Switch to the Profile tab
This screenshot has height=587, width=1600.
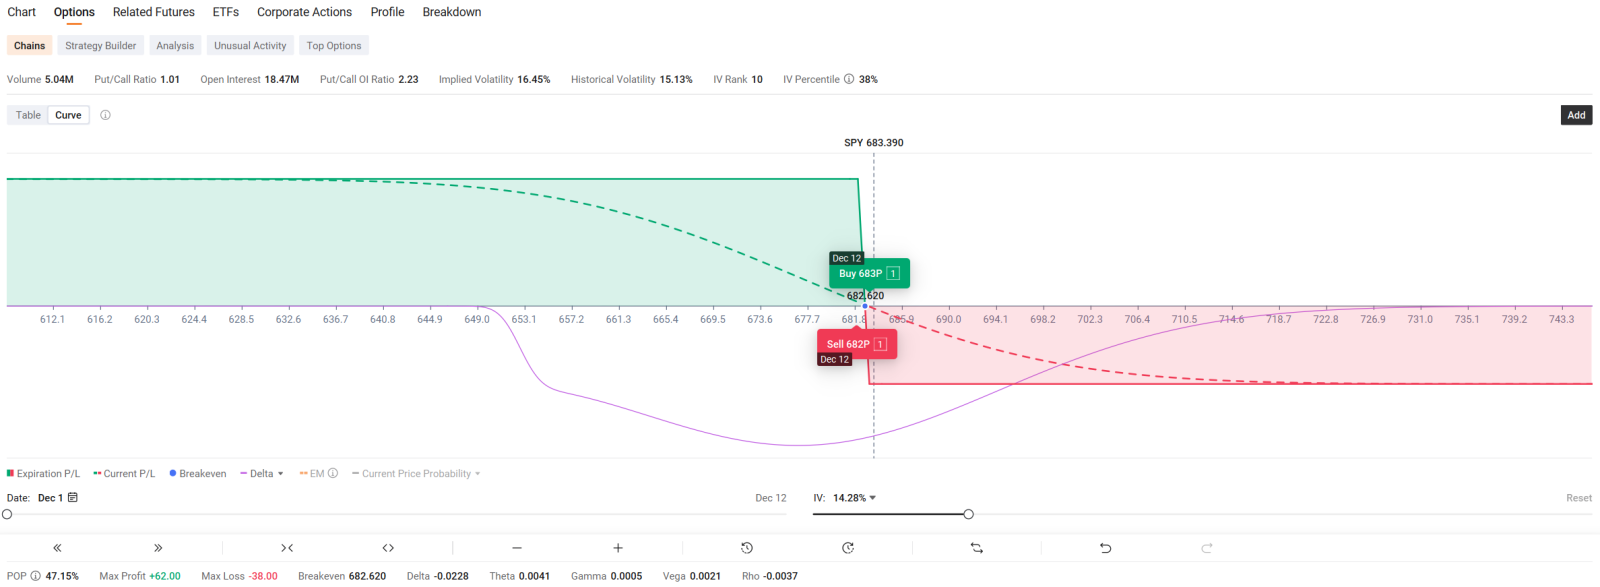pos(387,12)
